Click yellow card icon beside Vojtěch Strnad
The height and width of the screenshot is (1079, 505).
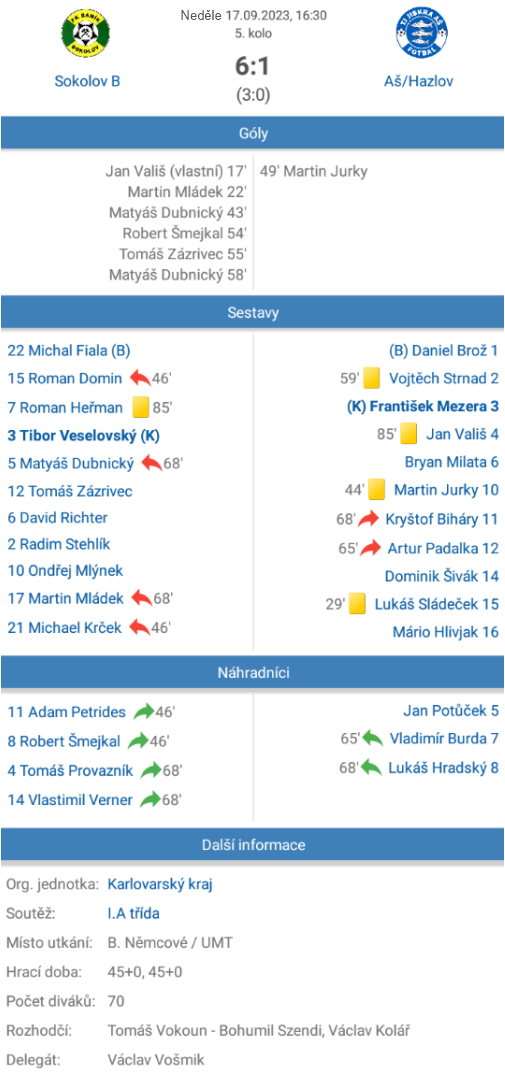point(372,378)
